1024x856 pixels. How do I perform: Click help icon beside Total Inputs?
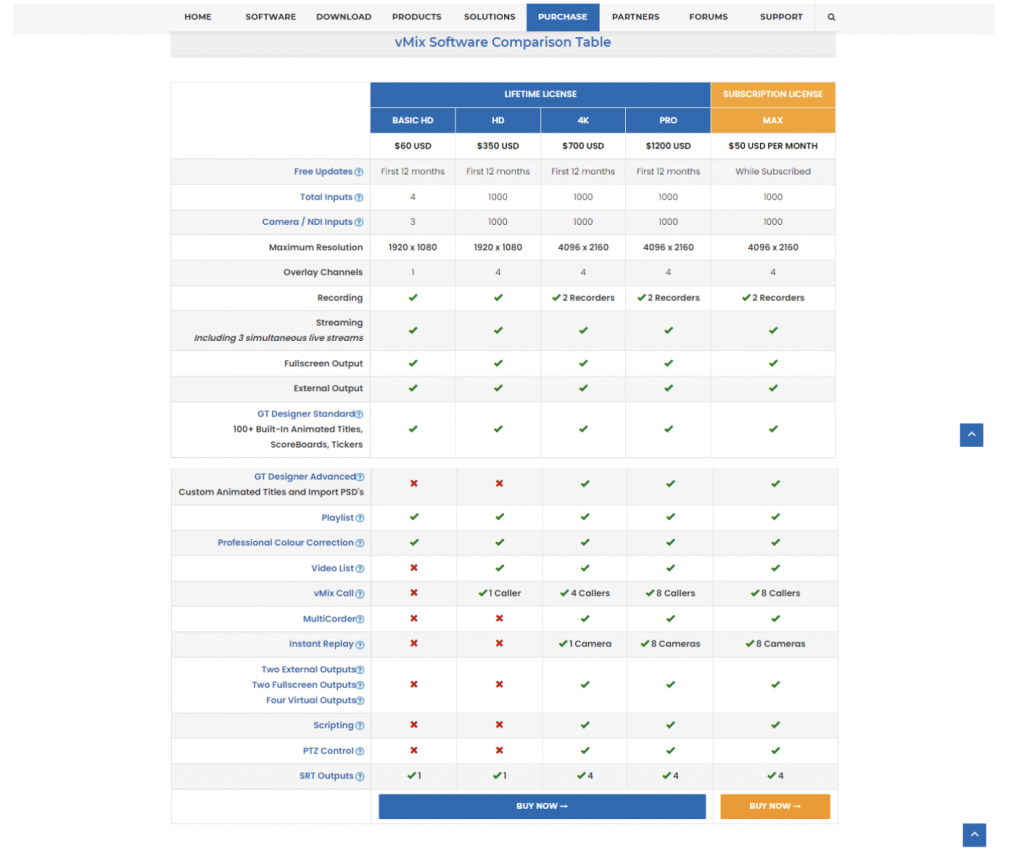(359, 198)
